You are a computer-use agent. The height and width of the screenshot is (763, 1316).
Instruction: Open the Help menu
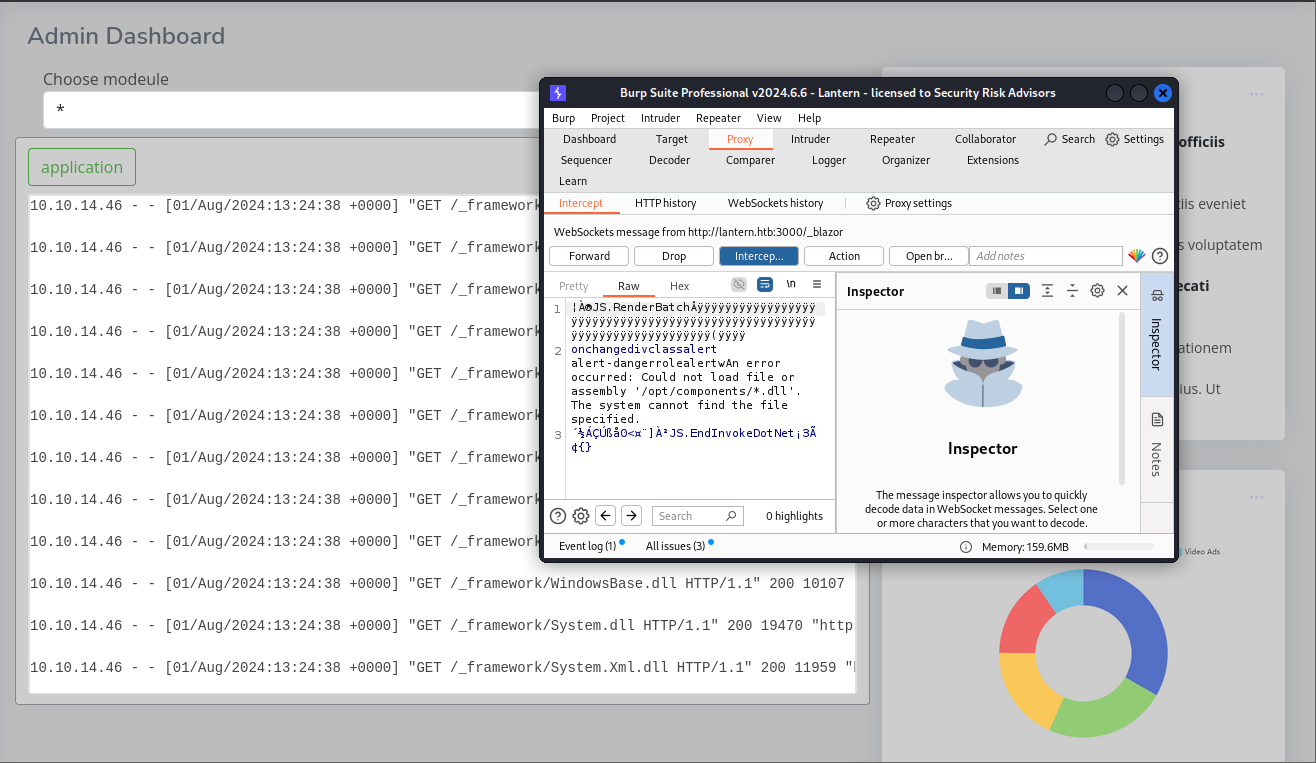(809, 118)
